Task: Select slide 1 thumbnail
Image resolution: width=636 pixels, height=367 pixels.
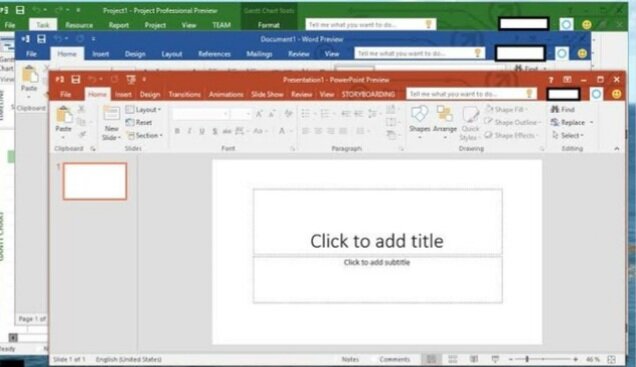Action: pyautogui.click(x=95, y=181)
